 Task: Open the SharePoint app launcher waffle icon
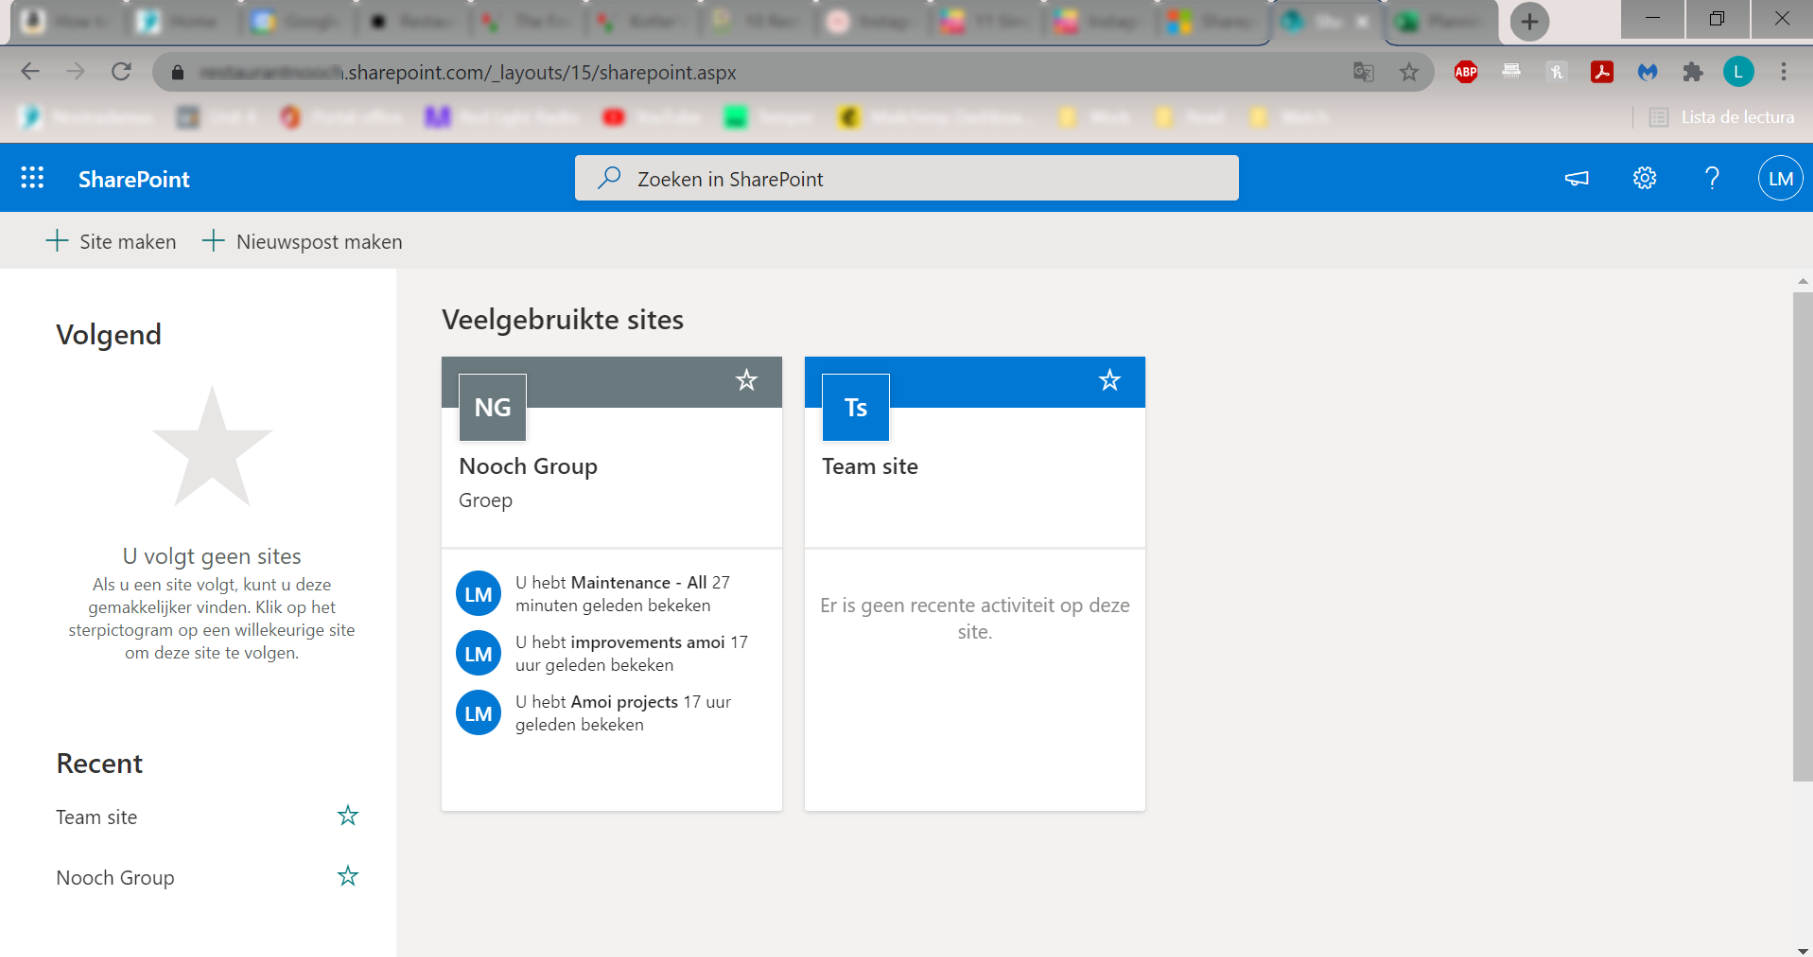(32, 178)
